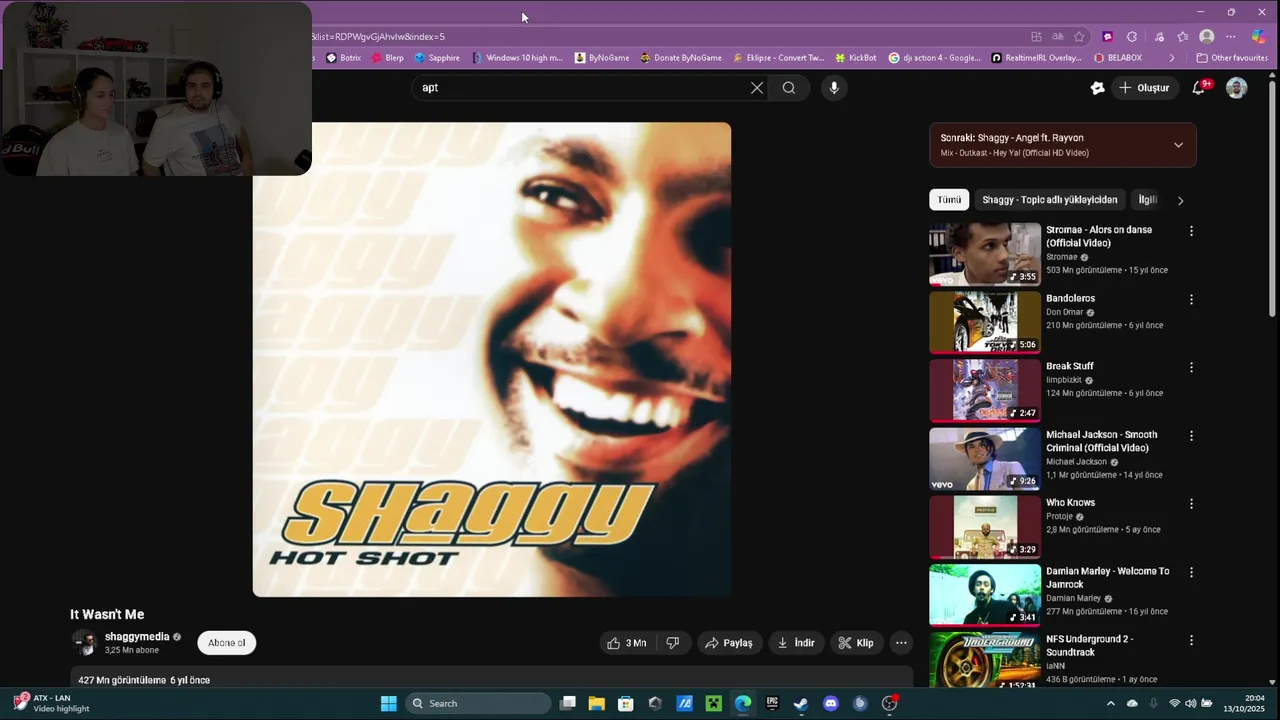Viewport: 1280px width, 720px height.
Task: Click the YouTube search magnifier icon
Action: tap(789, 88)
